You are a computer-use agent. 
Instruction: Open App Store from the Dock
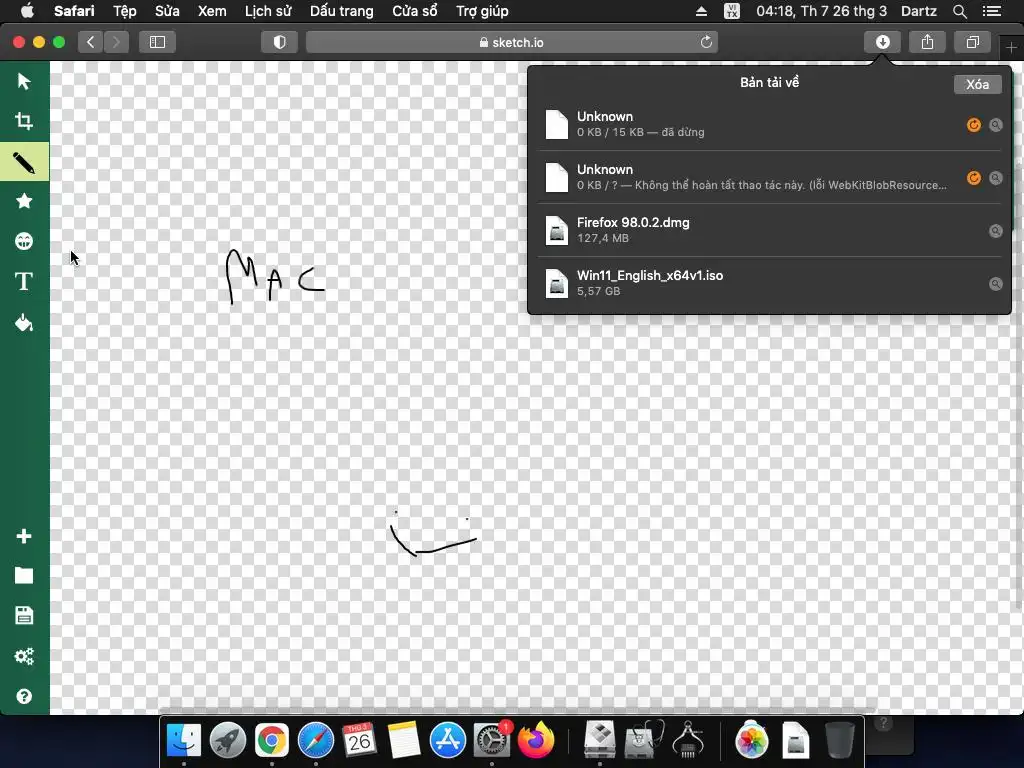447,740
